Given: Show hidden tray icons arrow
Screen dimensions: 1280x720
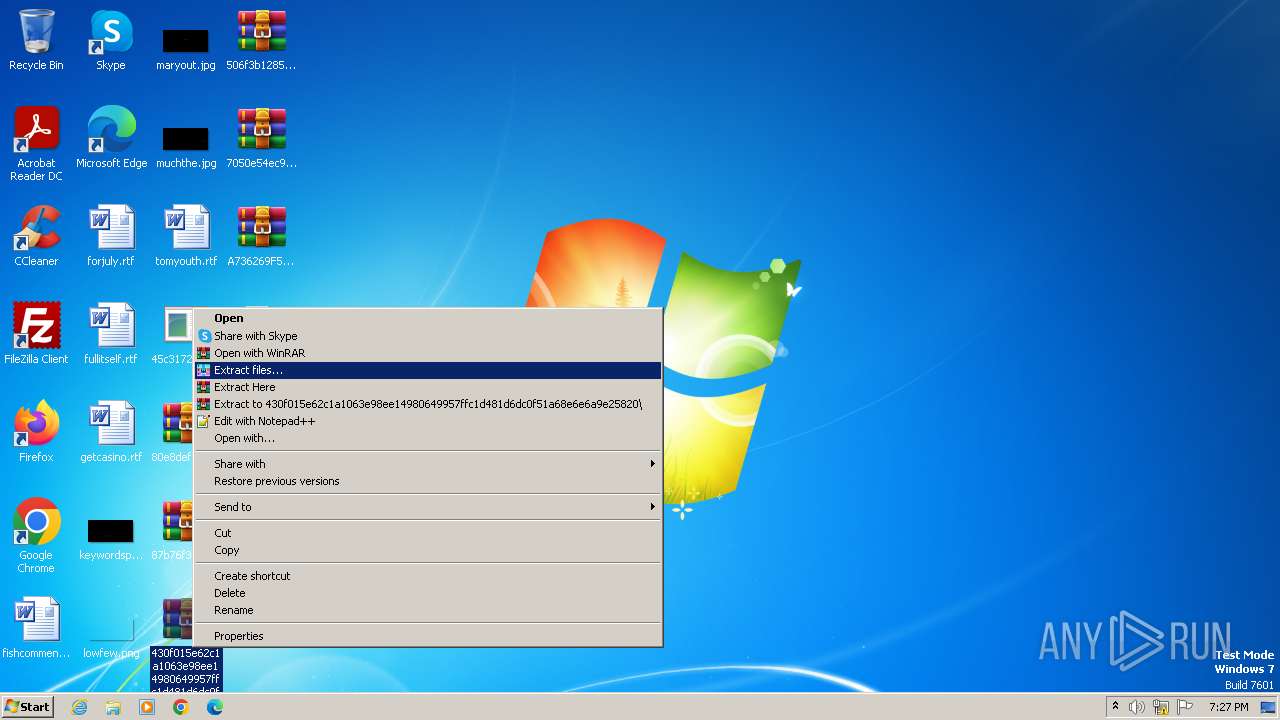Looking at the screenshot, I should click(1115, 707).
